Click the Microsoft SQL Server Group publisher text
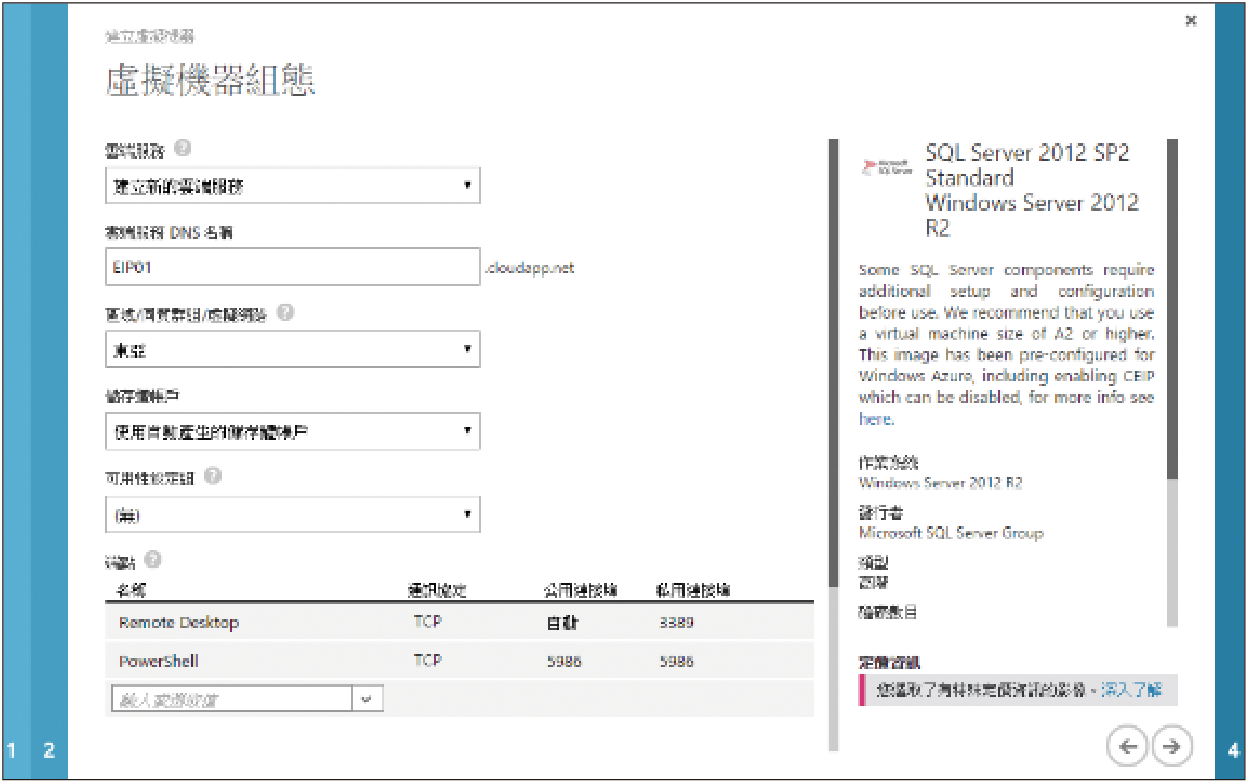1249x784 pixels. 951,533
